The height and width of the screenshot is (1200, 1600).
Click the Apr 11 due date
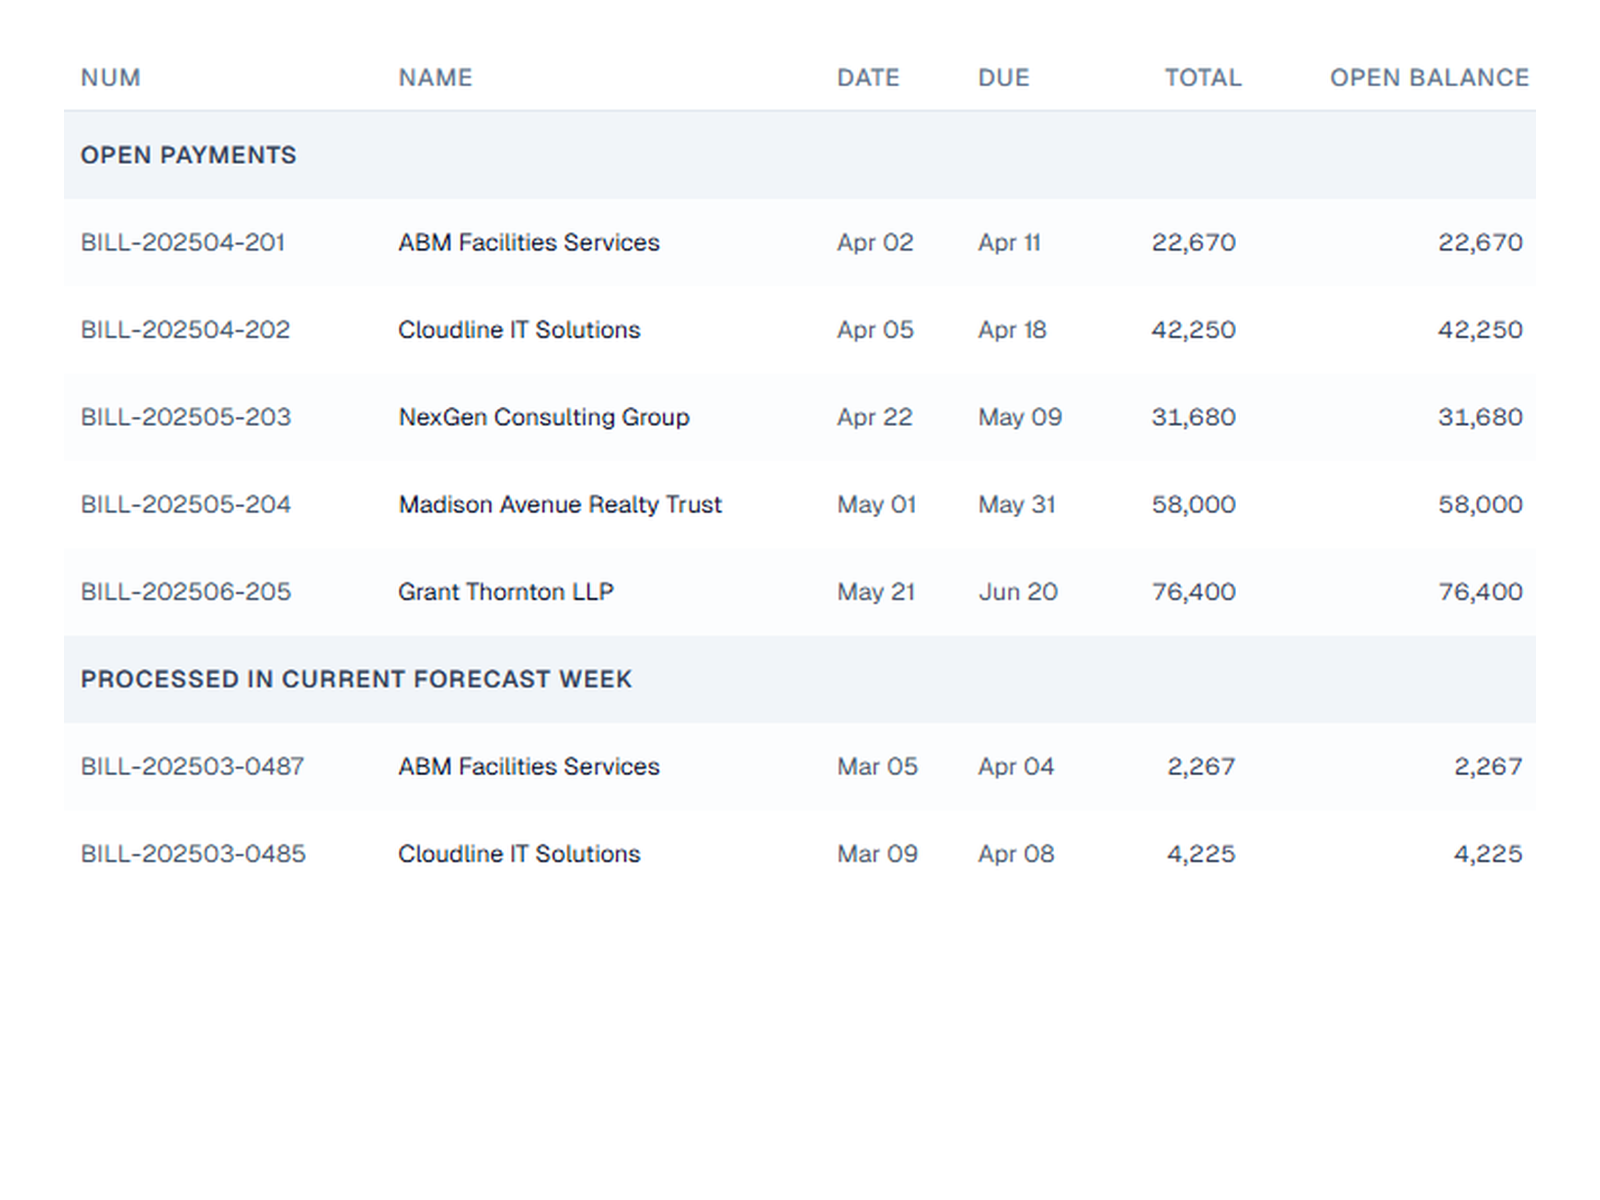(1009, 242)
